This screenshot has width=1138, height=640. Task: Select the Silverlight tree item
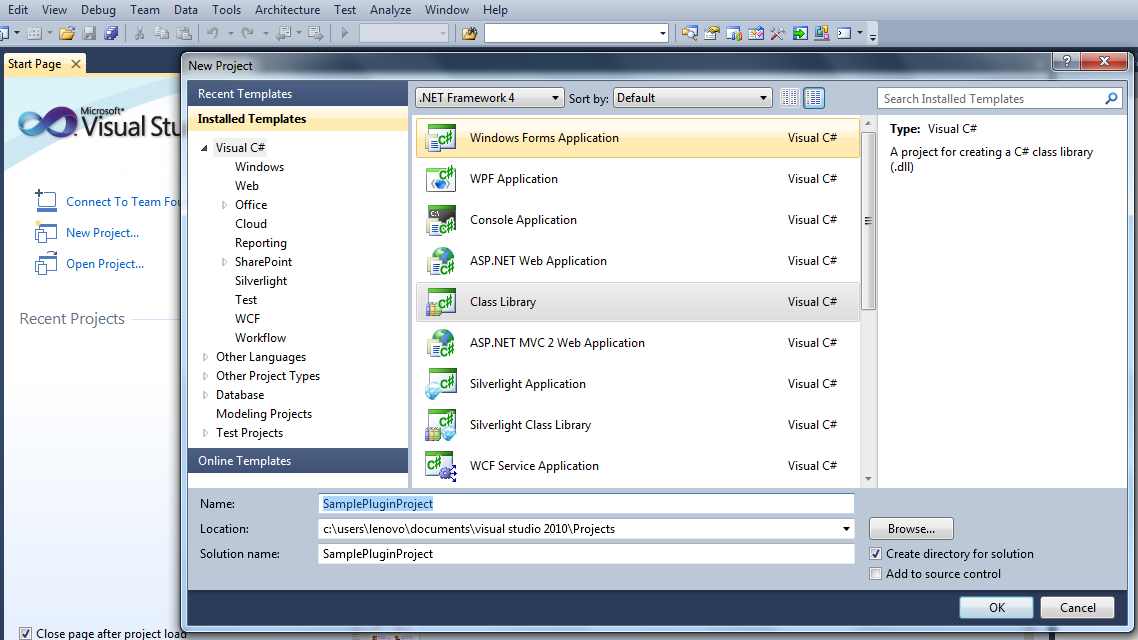click(261, 281)
